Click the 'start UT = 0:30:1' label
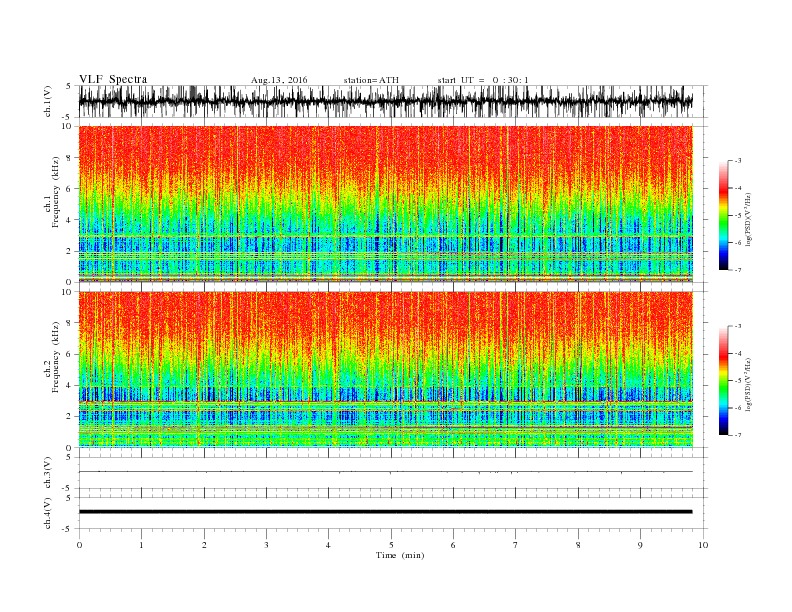 483,80
